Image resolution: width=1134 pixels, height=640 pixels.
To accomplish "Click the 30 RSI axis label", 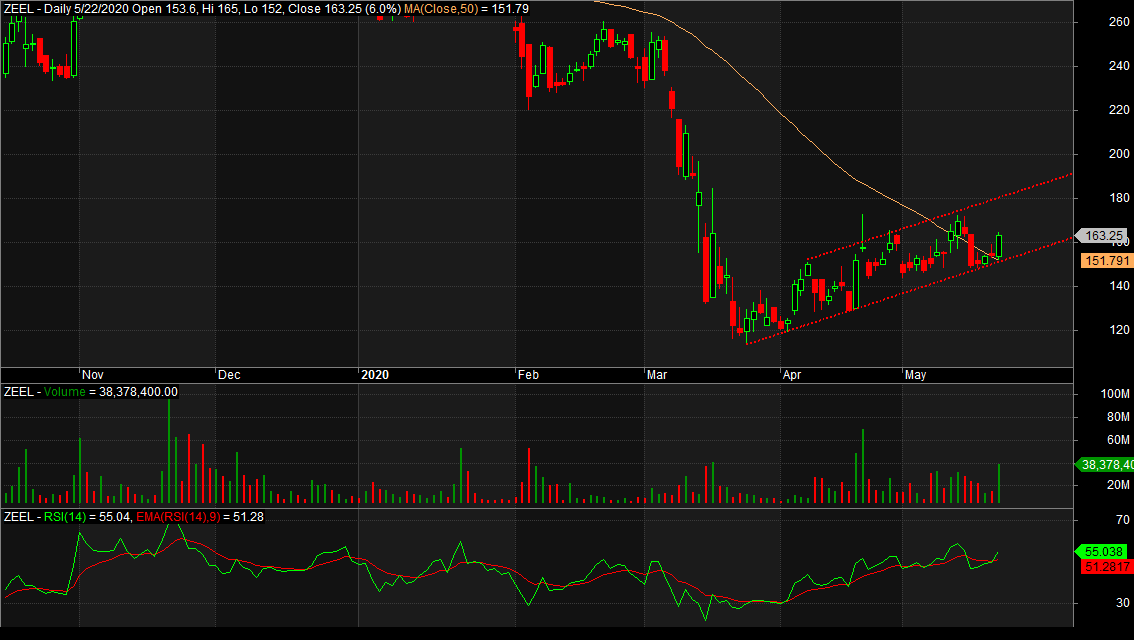I will click(x=1122, y=602).
